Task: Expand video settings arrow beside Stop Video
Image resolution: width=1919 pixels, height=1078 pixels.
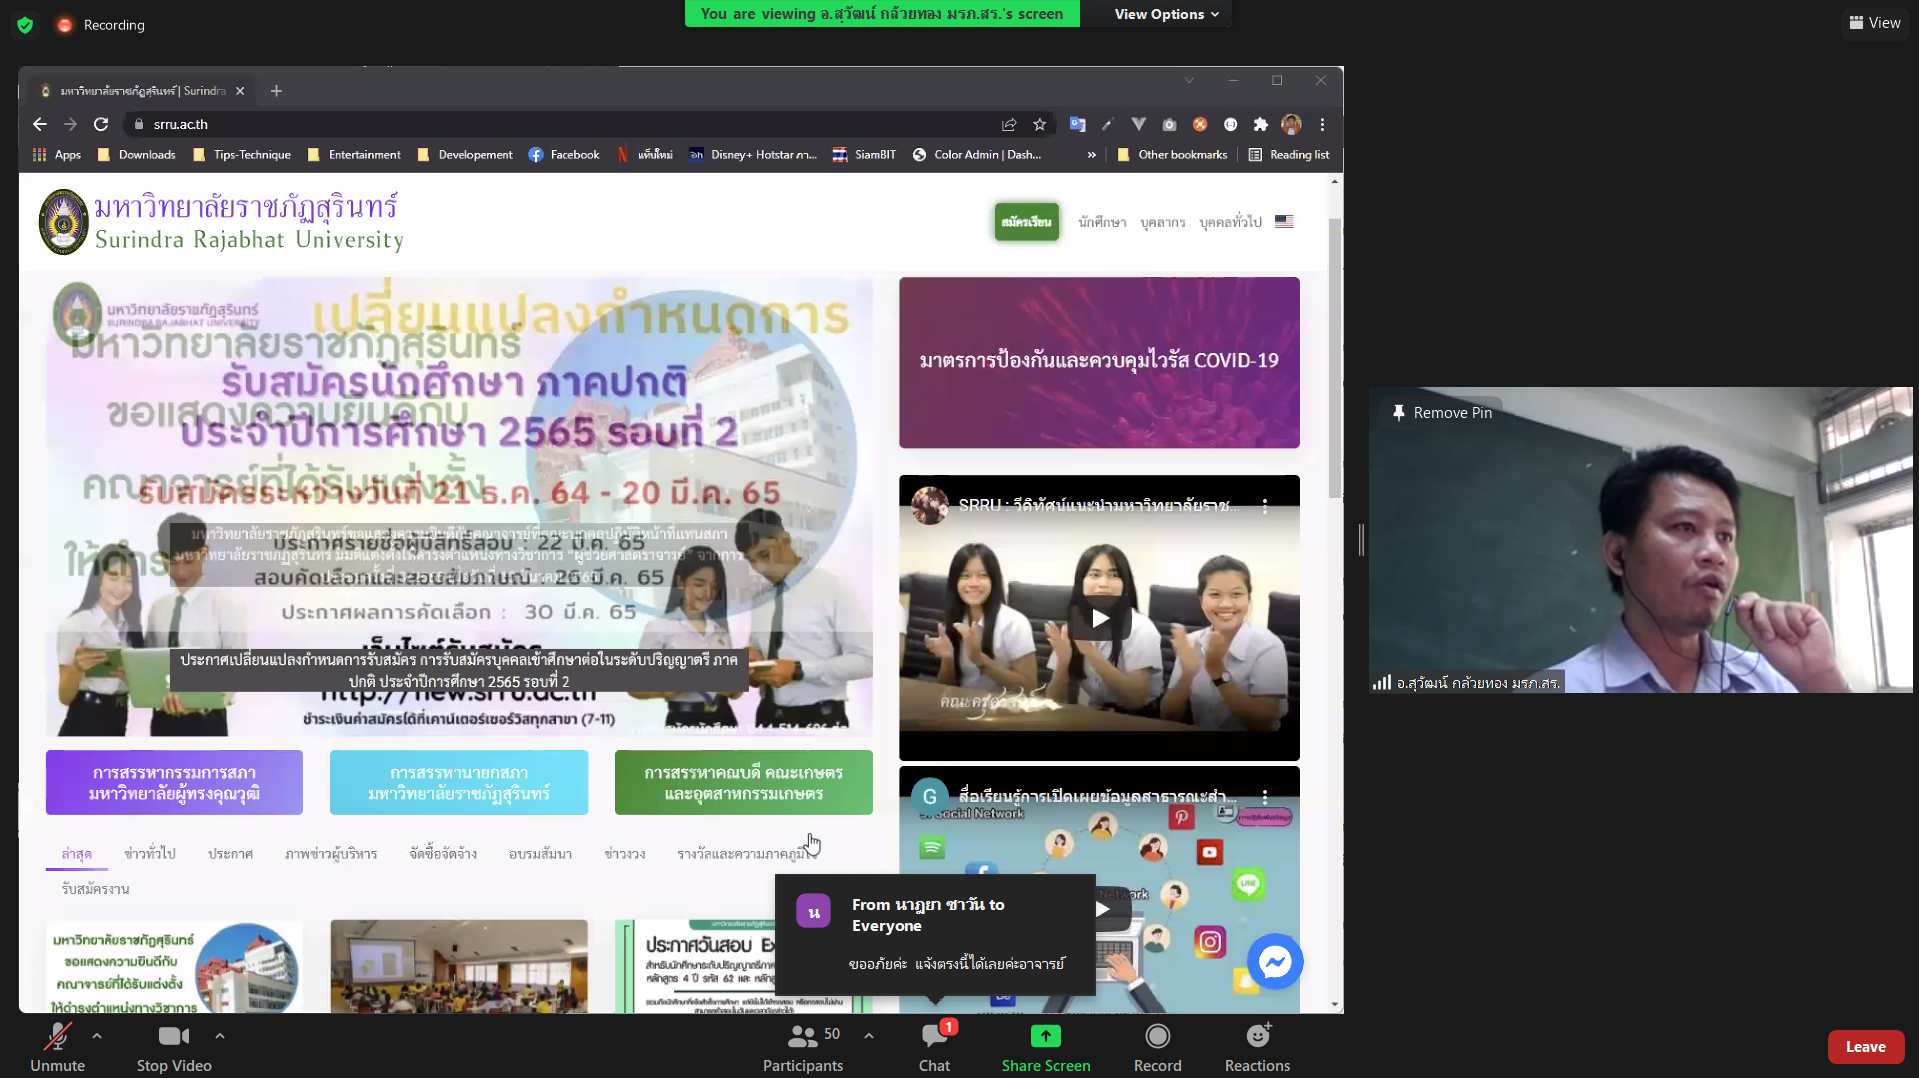Action: [220, 1036]
